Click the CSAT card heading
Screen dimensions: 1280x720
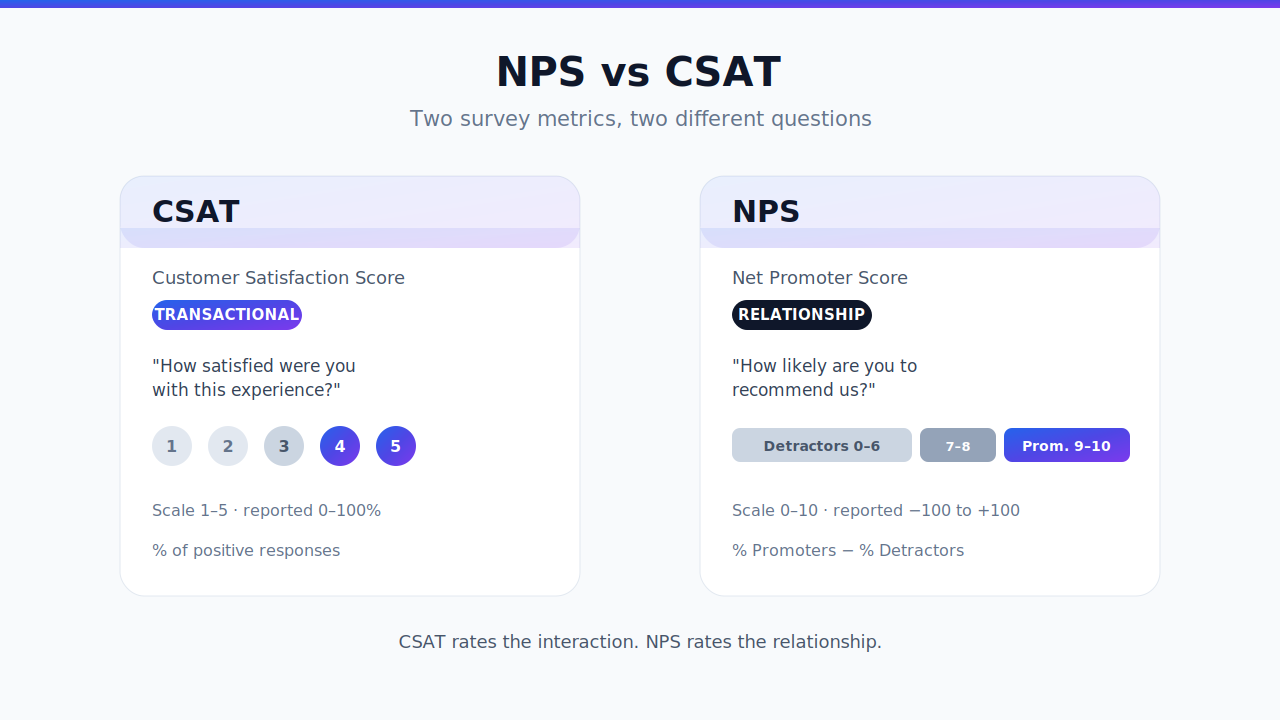pos(196,212)
